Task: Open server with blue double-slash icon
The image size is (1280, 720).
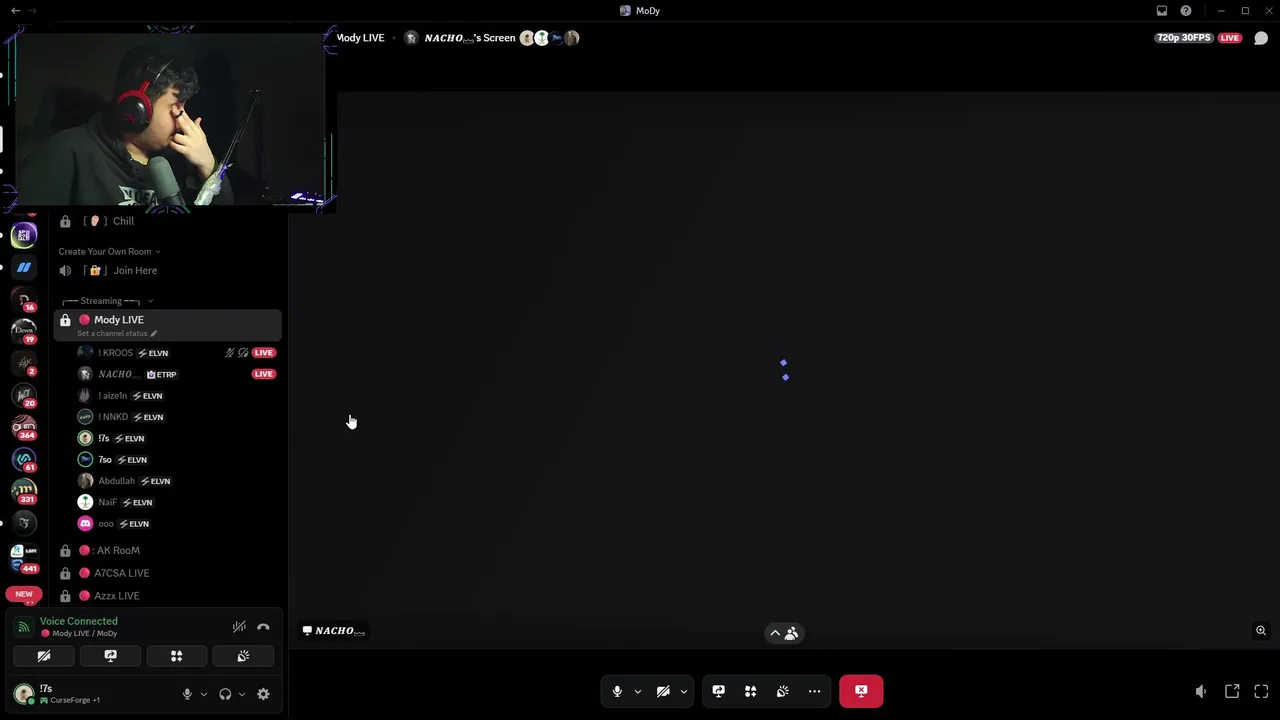Action: pyautogui.click(x=24, y=267)
